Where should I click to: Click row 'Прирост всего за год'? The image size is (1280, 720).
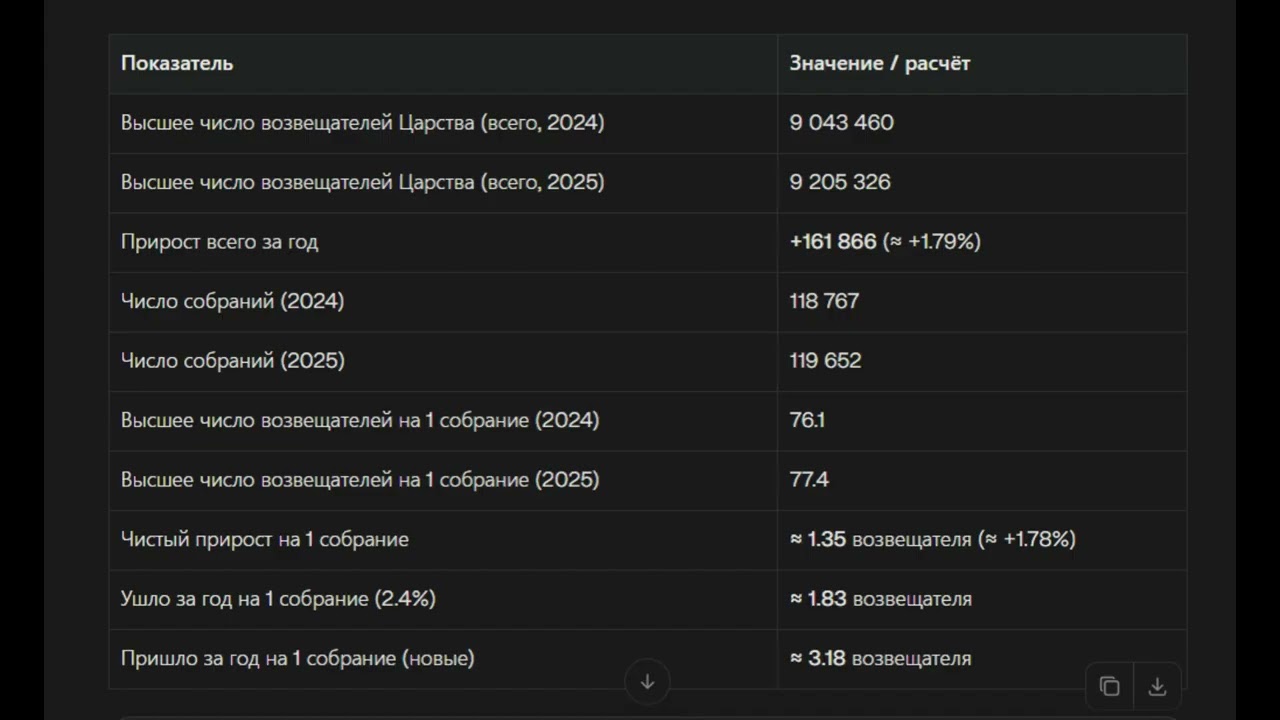pyautogui.click(x=648, y=242)
